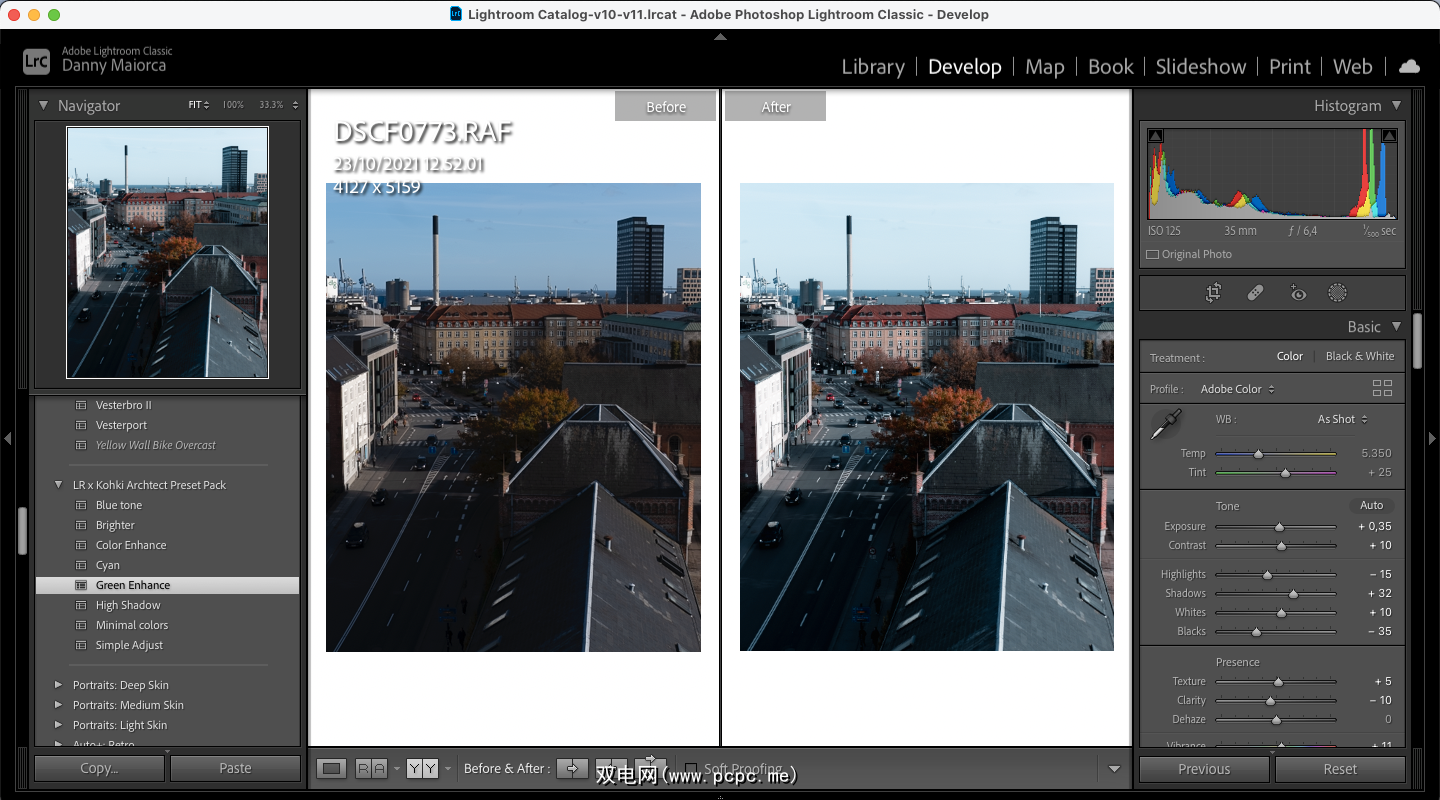This screenshot has width=1440, height=800.
Task: Click the Exposure slider handle
Action: pyautogui.click(x=1279, y=526)
